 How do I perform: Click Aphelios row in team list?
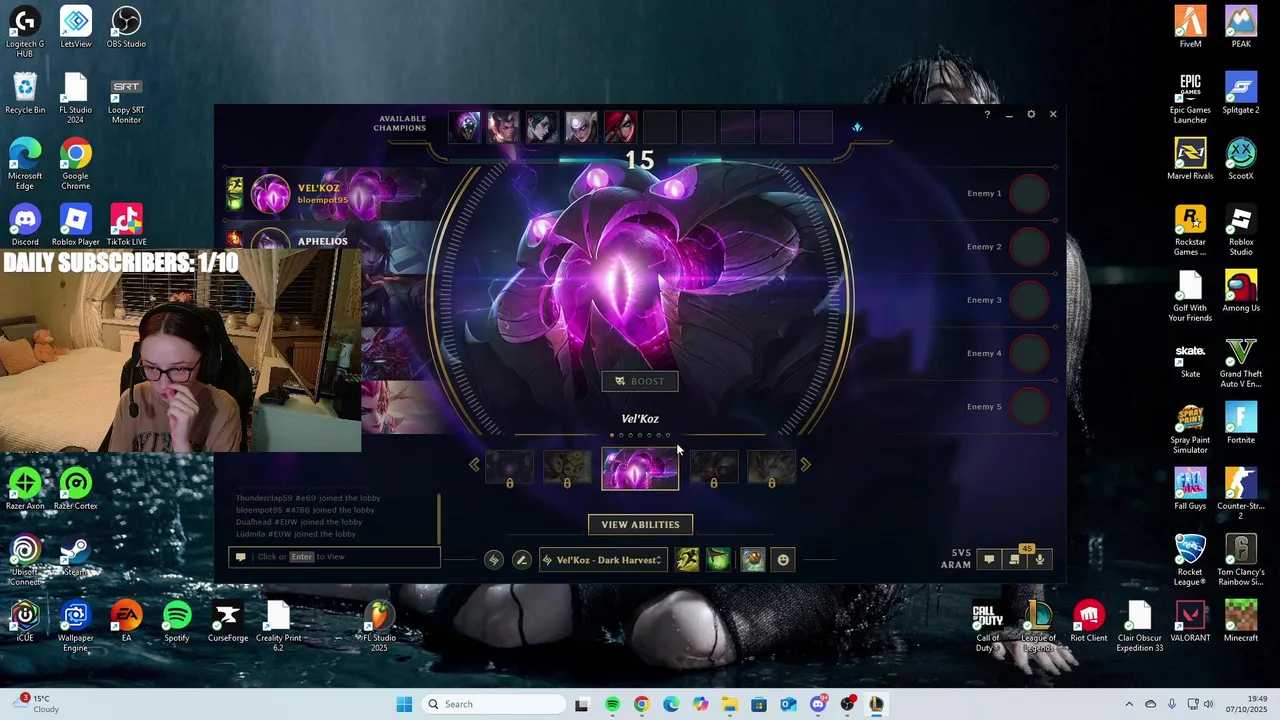(325, 241)
